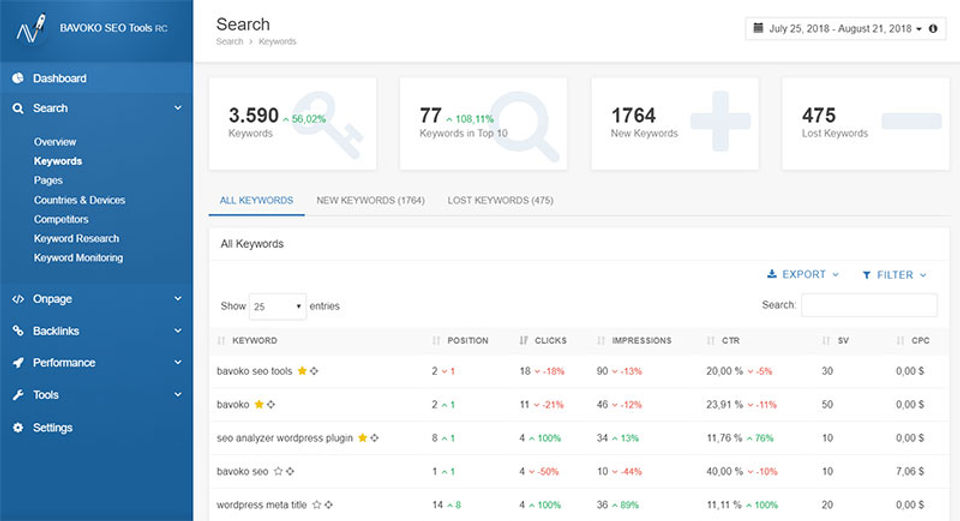Click into the table Search field
Image resolution: width=960 pixels, height=521 pixels.
869,305
